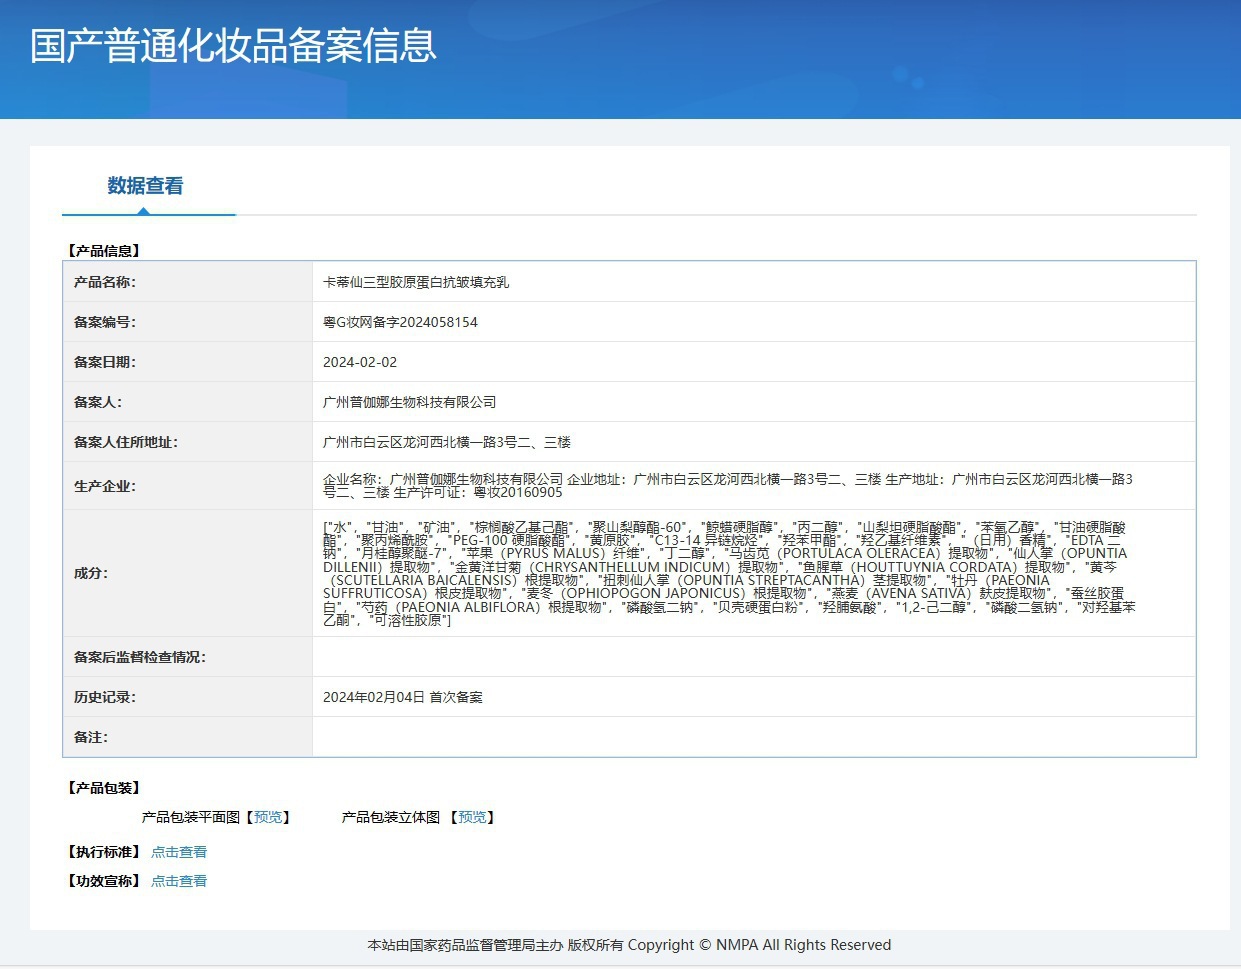Click the 【产品包装】 section heading
Screen dimensions: 1241x969
pyautogui.click(x=104, y=788)
